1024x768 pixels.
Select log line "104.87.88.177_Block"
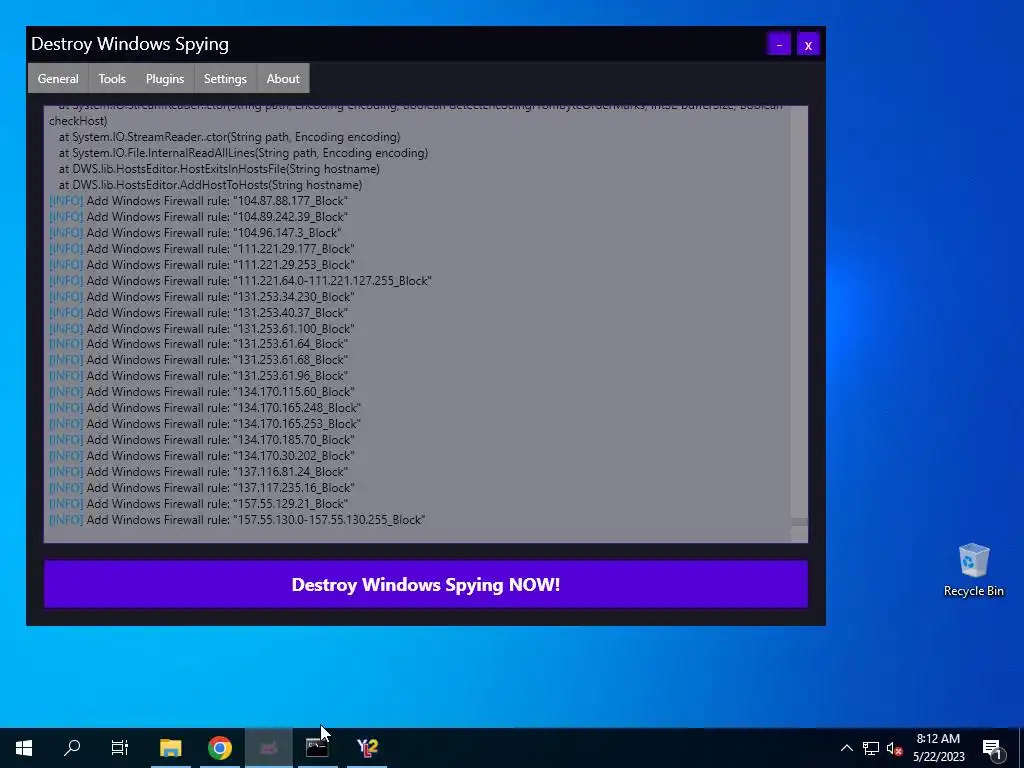pyautogui.click(x=199, y=200)
